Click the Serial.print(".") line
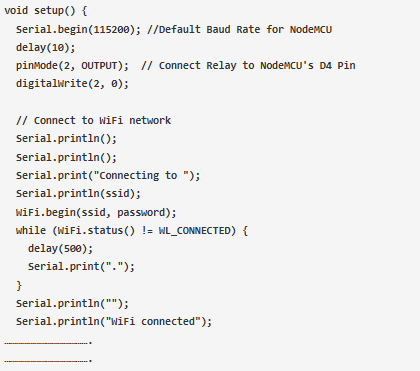This screenshot has height=371, width=420. [x=81, y=266]
